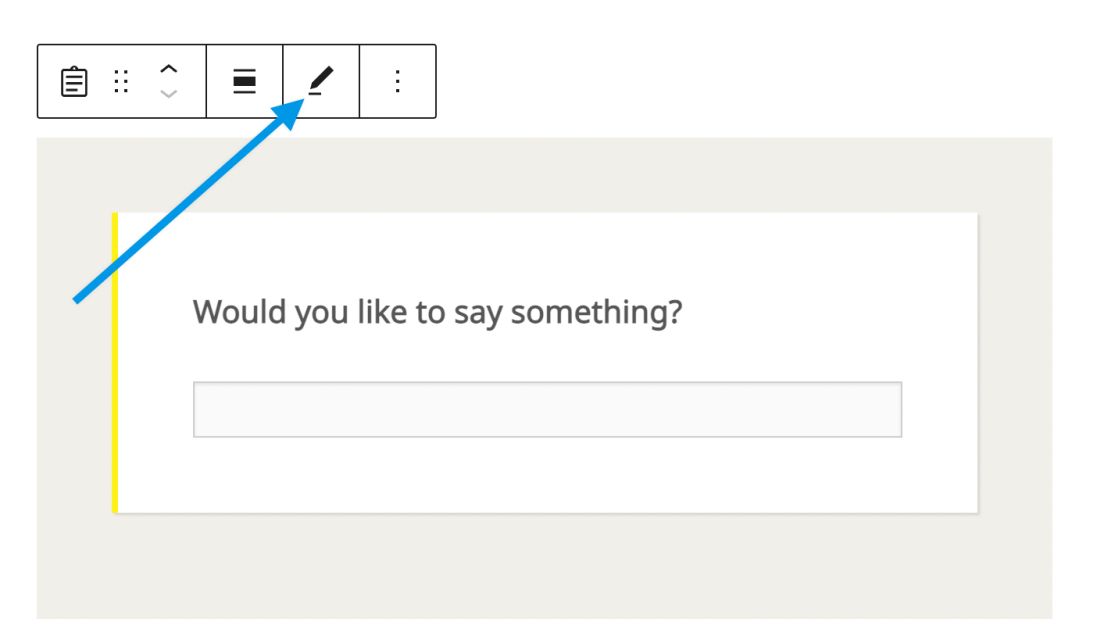Move the block up
This screenshot has height=619, width=1097.
(169, 69)
